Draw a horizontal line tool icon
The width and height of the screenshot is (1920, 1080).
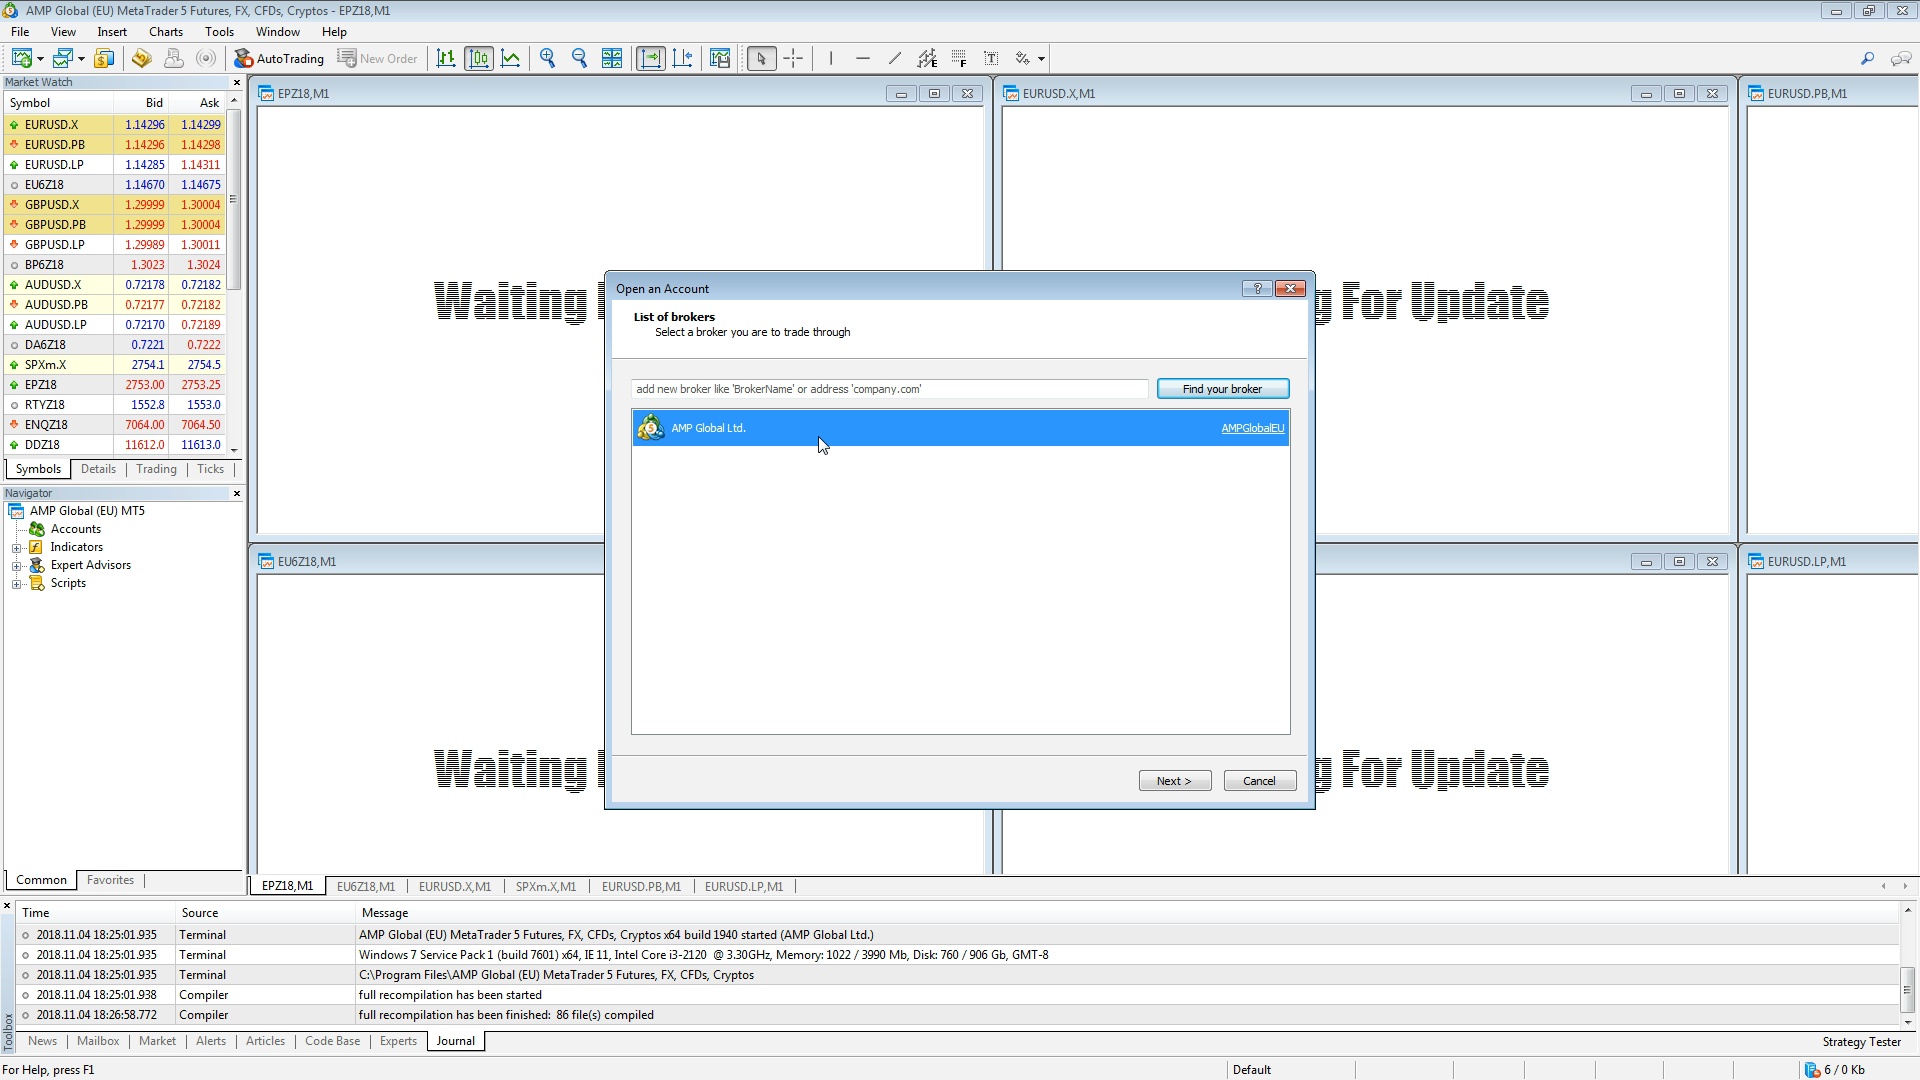(862, 59)
